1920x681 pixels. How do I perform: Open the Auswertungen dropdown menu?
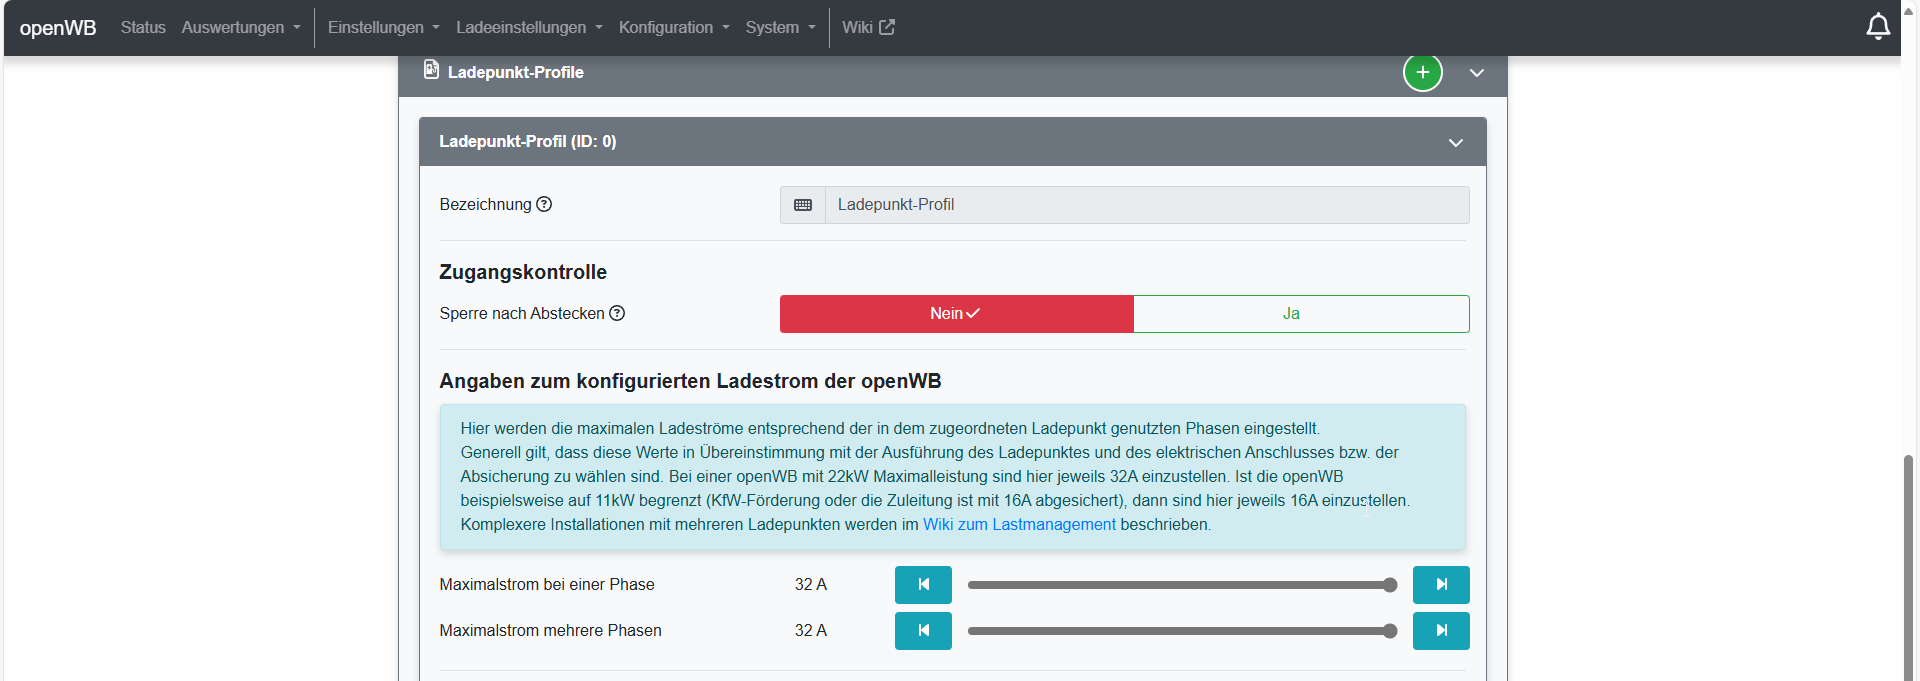coord(240,27)
